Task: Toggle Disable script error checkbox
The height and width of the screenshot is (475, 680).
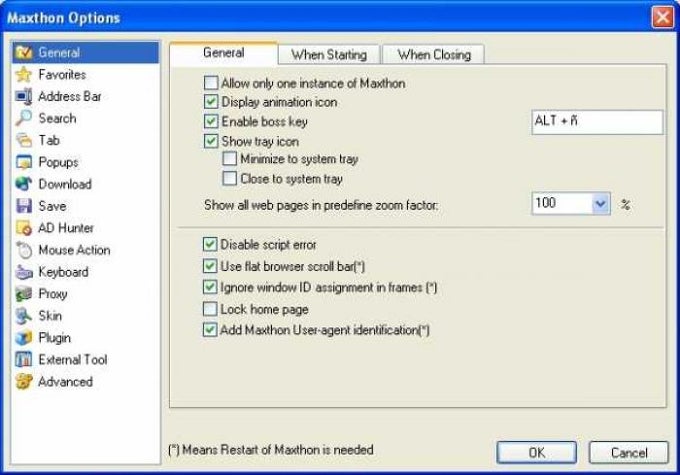Action: pyautogui.click(x=210, y=244)
